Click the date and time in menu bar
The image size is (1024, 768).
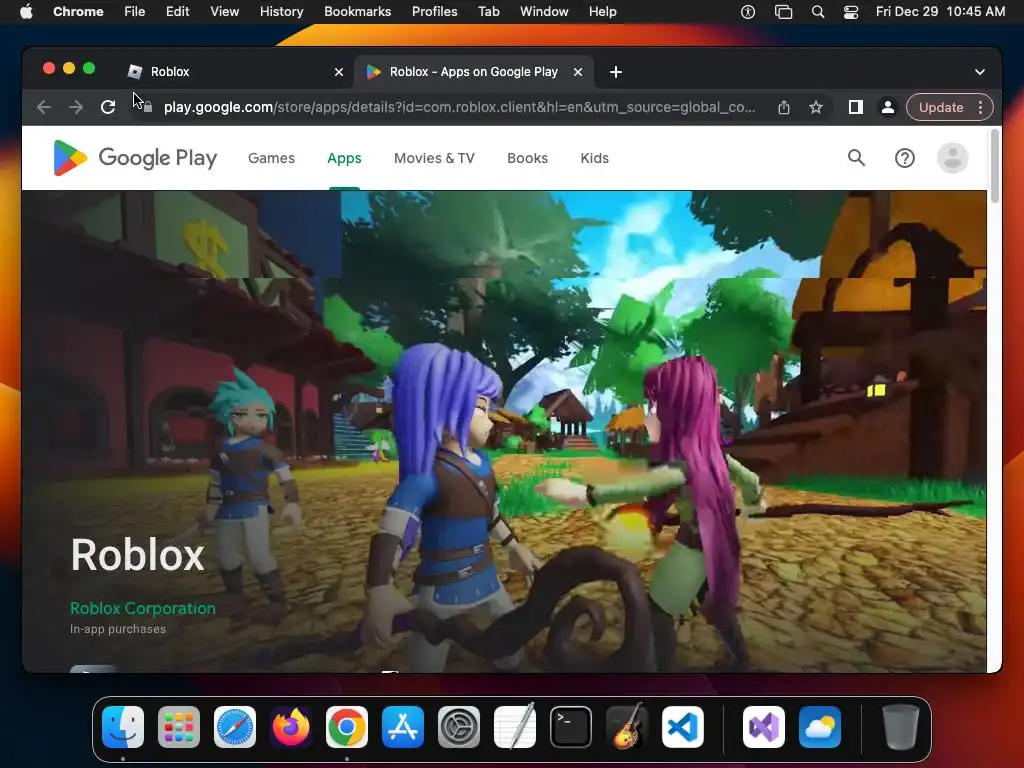(940, 12)
